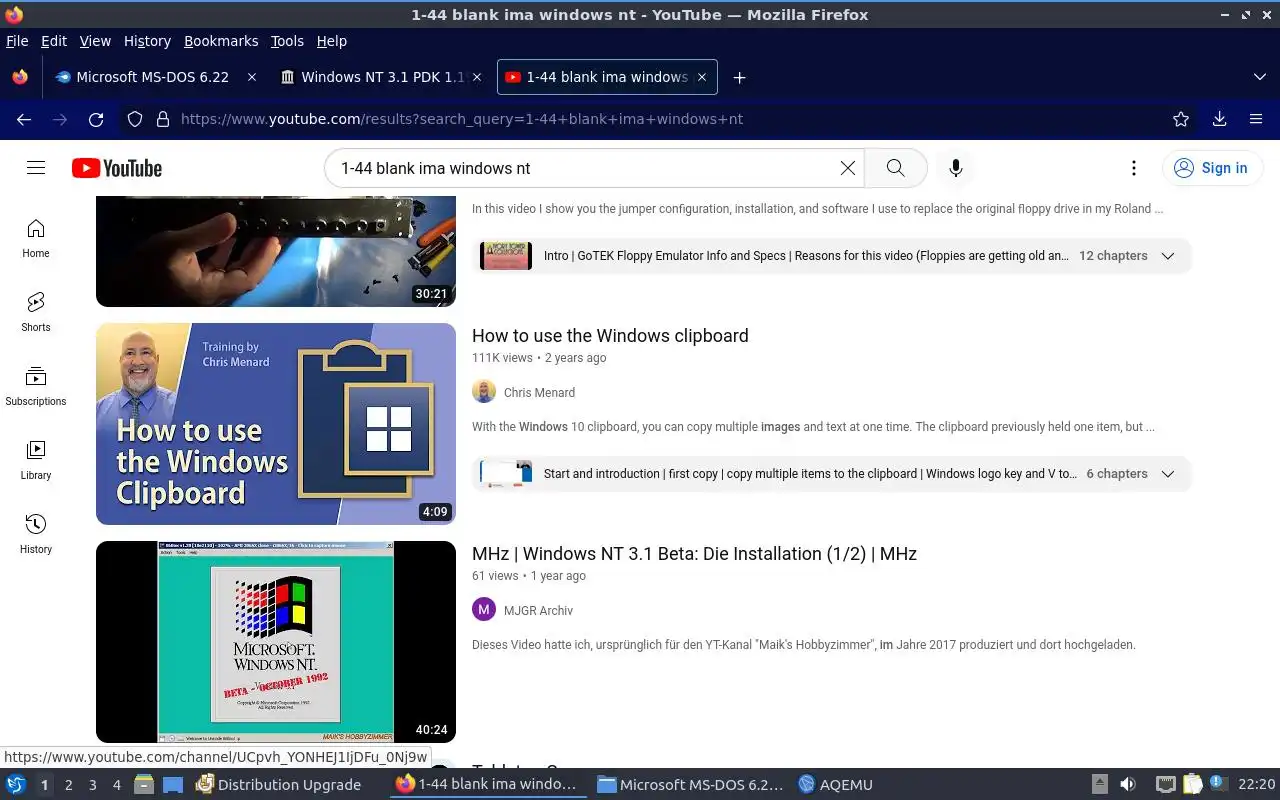Image resolution: width=1280 pixels, height=800 pixels.
Task: Go to Home in the sidebar
Action: (x=36, y=238)
